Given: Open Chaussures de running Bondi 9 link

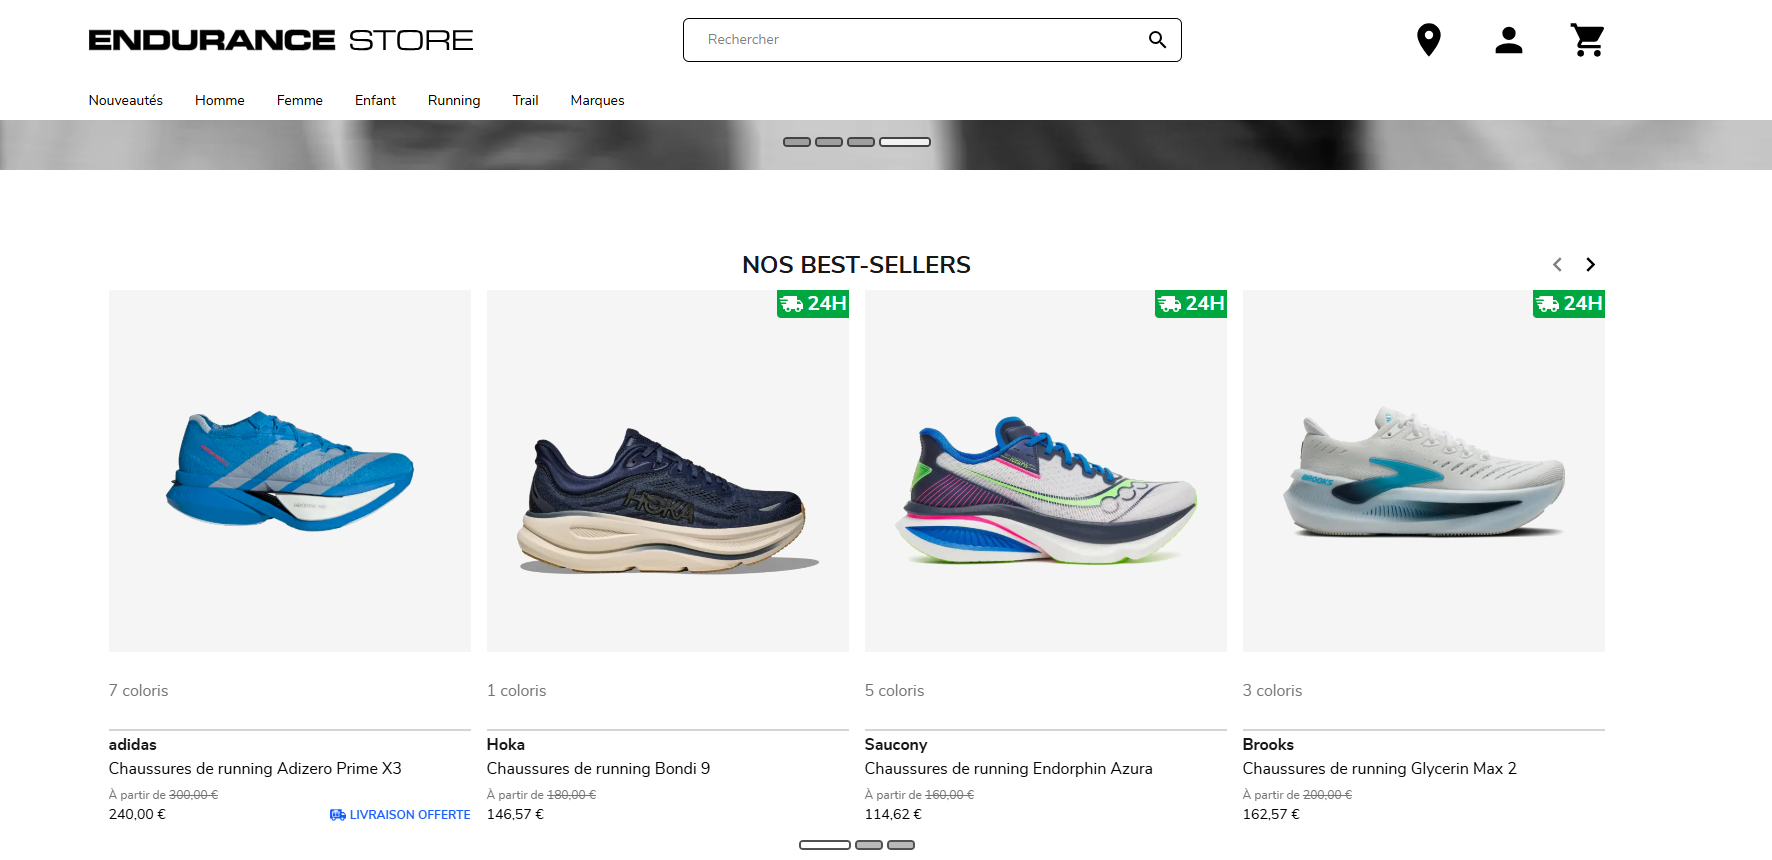Looking at the screenshot, I should click(598, 768).
